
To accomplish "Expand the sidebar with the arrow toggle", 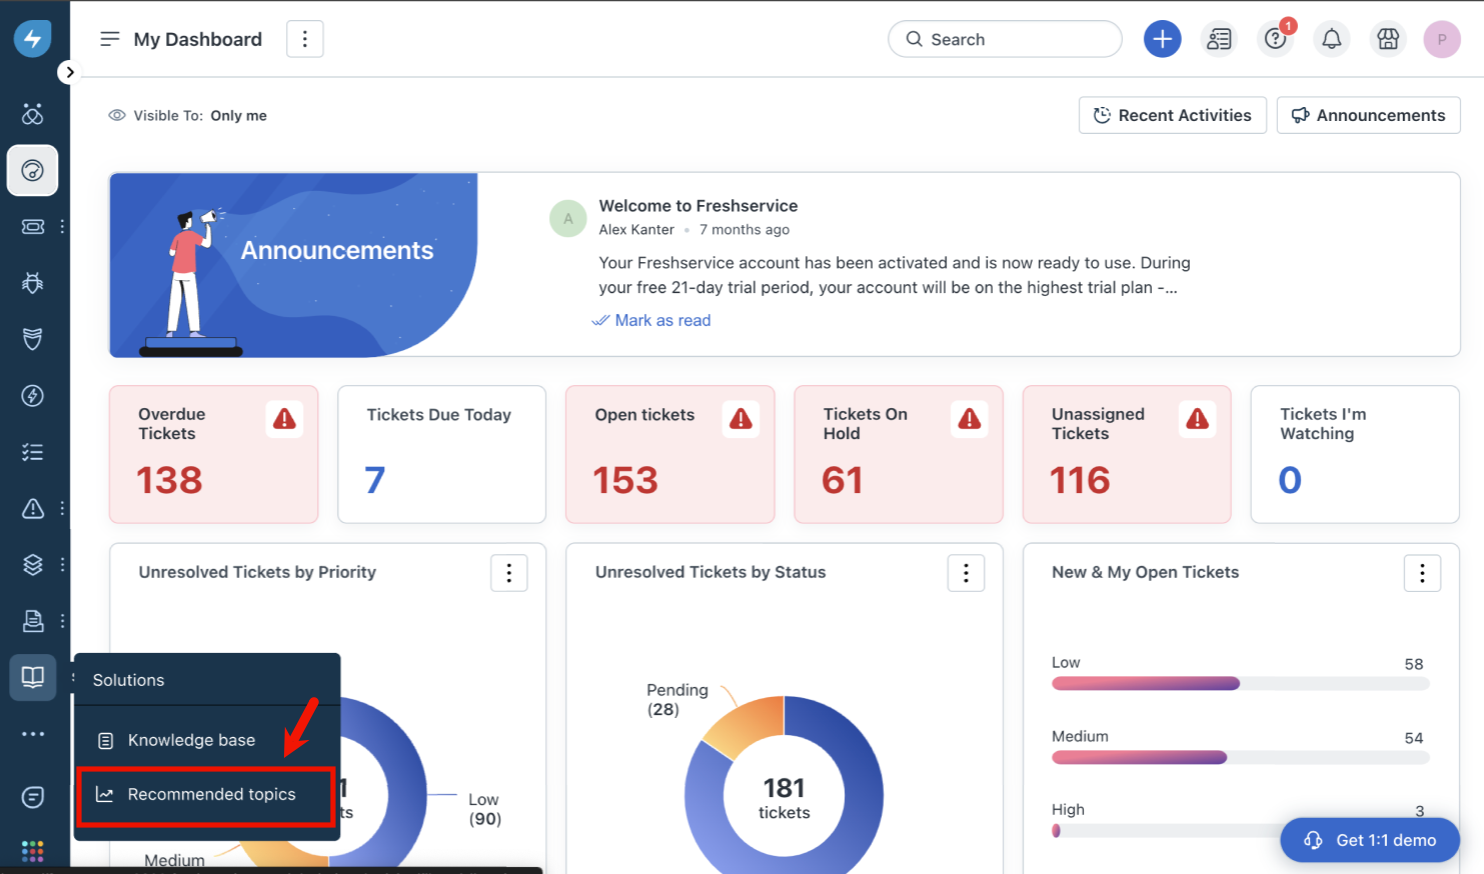I will pyautogui.click(x=69, y=72).
